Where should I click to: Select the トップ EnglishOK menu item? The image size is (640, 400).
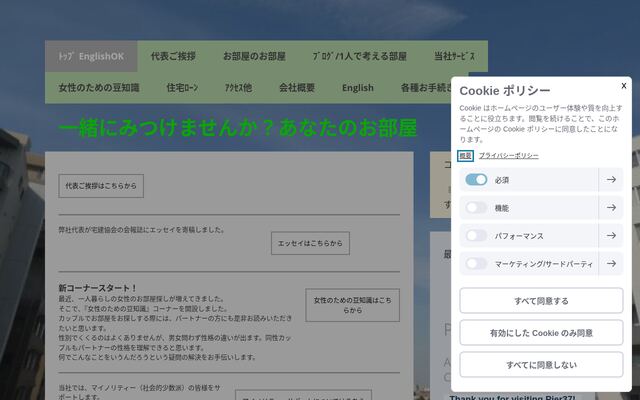tap(91, 56)
